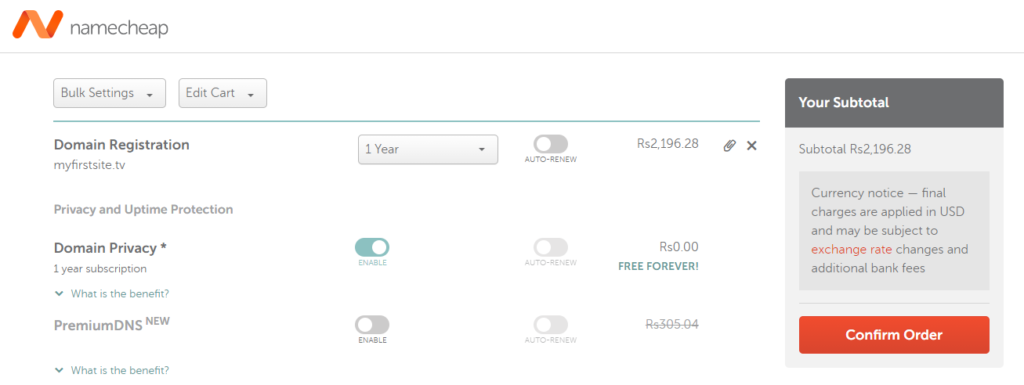Enable the PremiumDNS switch
Screen dimensions: 1024x385
(372, 324)
